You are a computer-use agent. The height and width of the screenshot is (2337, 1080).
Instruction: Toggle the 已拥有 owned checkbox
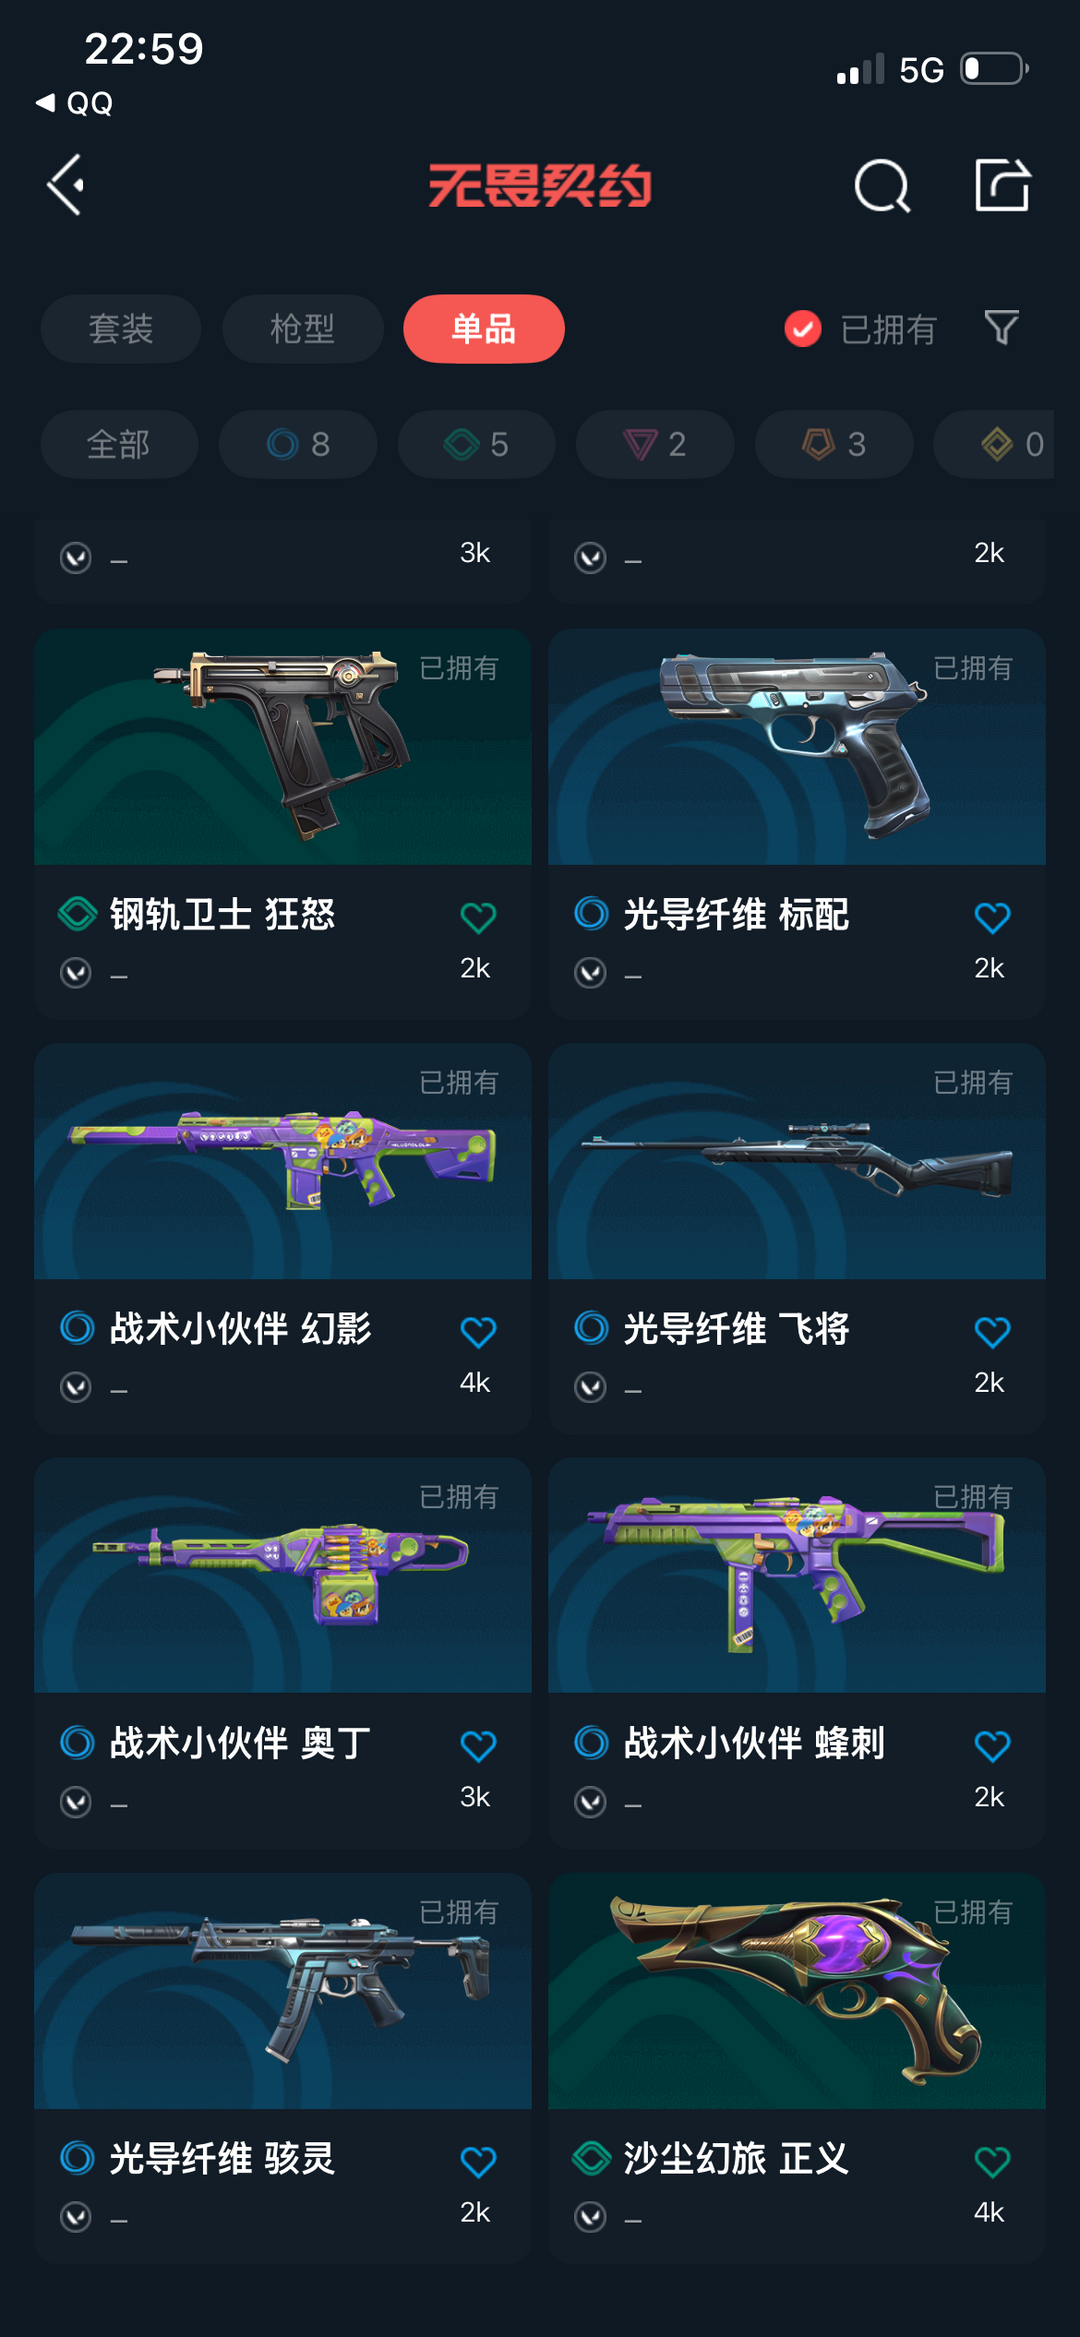(x=803, y=328)
